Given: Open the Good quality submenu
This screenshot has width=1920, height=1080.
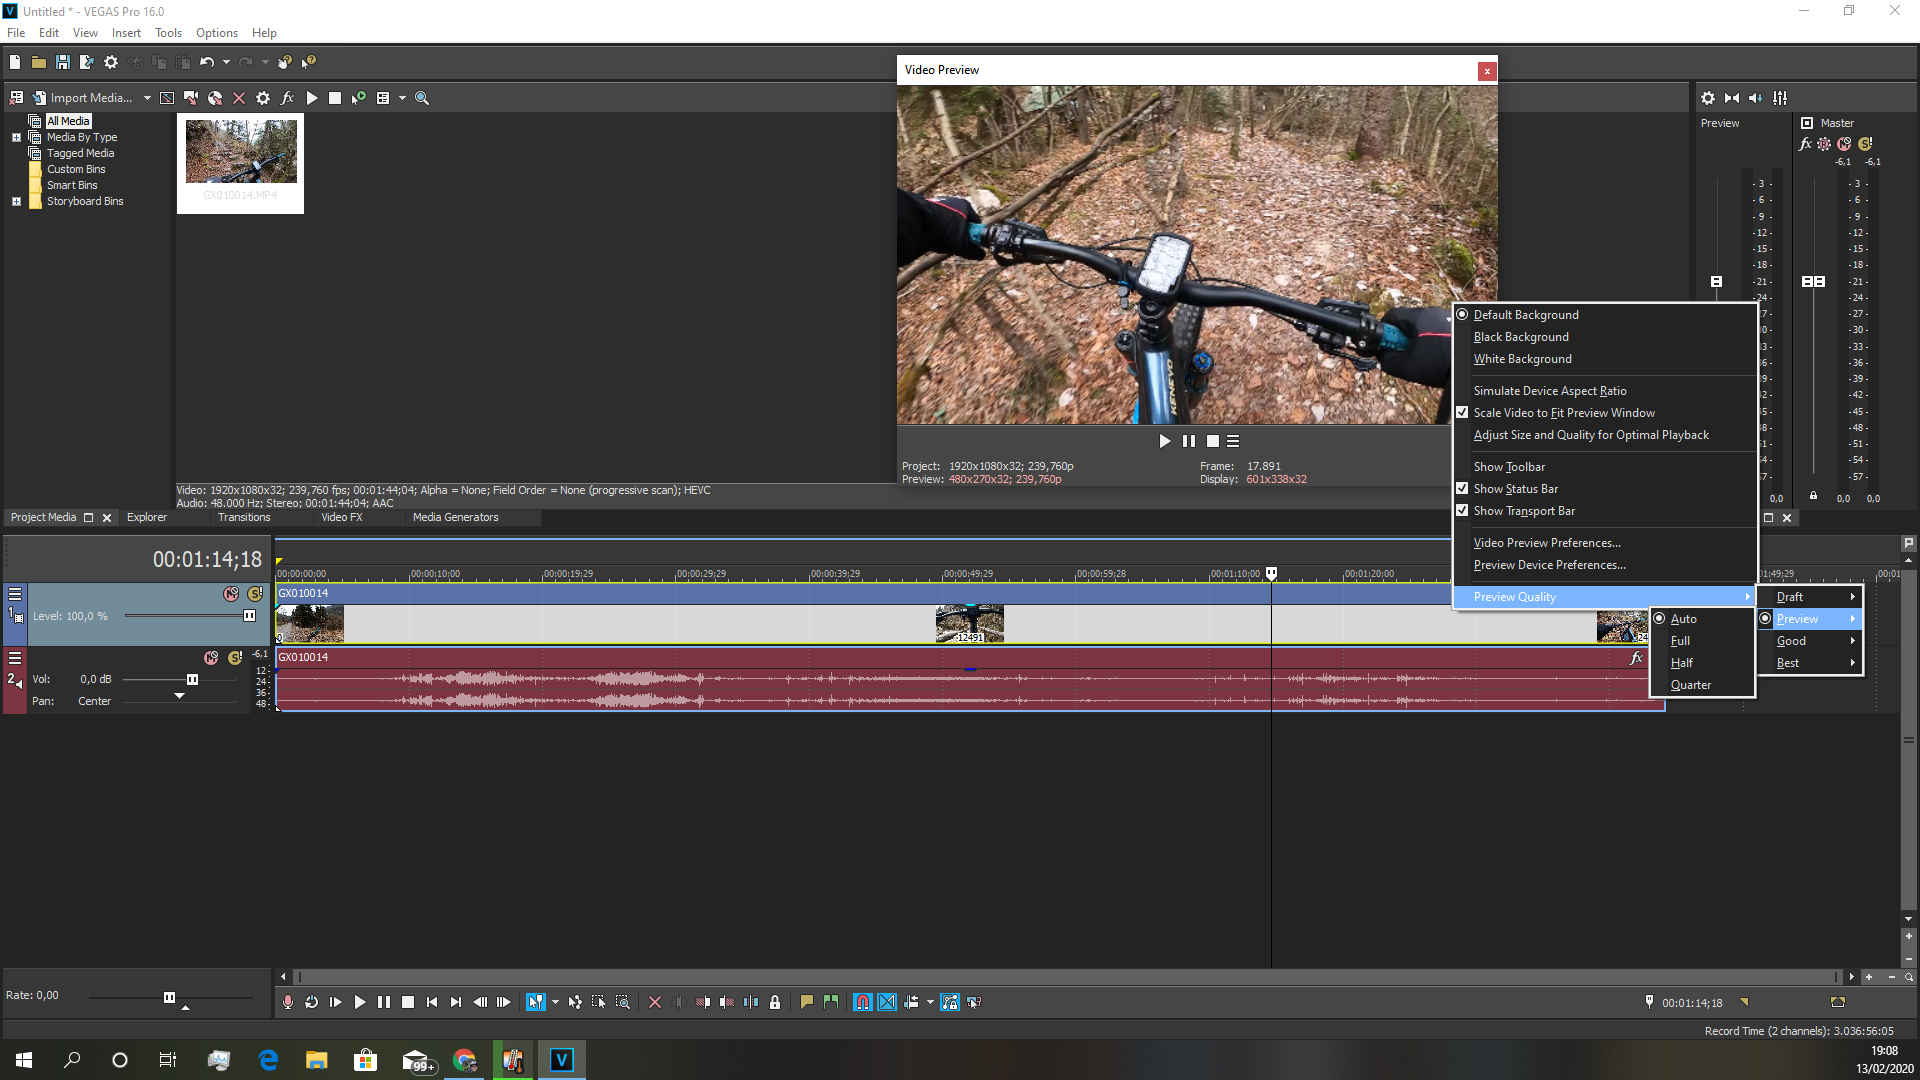Looking at the screenshot, I should (x=1810, y=641).
